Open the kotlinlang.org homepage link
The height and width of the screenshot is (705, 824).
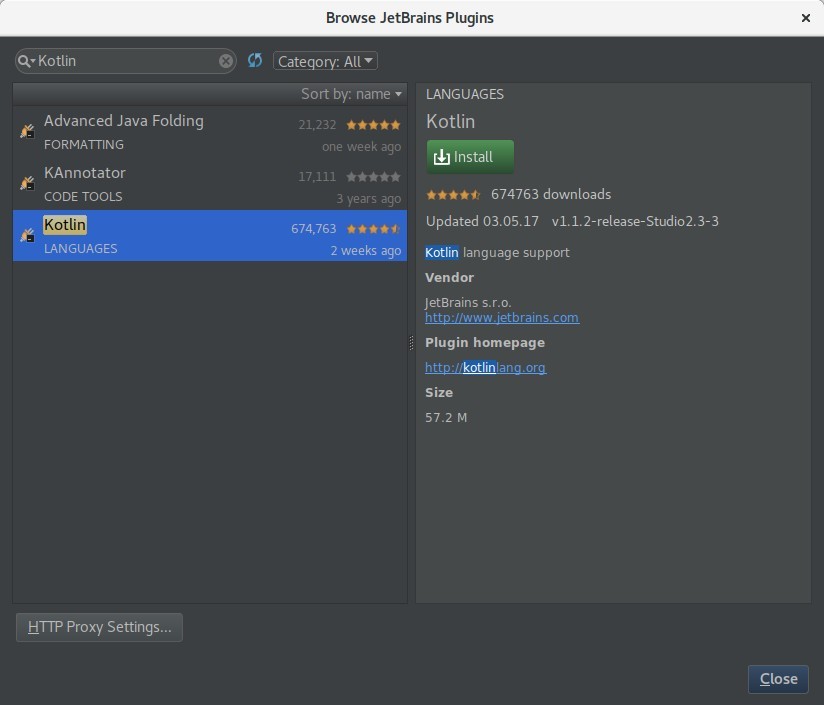[485, 368]
